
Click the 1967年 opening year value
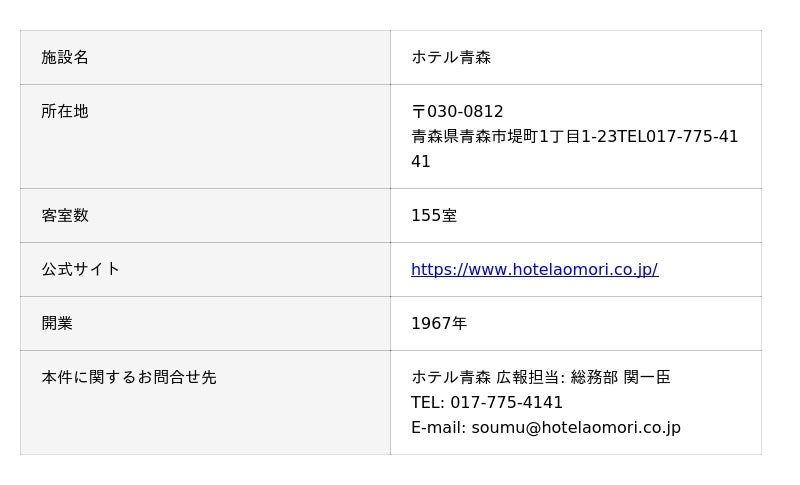point(439,323)
